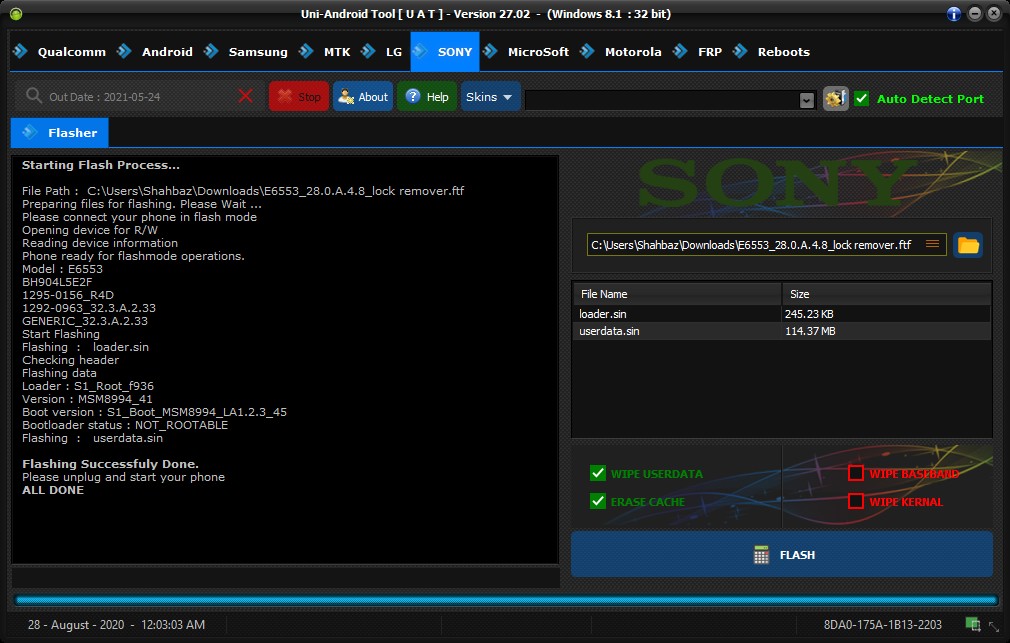Click the 'Bootloader status : NOT_ROOTABLE' log line
Viewport: 1010px width, 643px height.
coord(125,425)
